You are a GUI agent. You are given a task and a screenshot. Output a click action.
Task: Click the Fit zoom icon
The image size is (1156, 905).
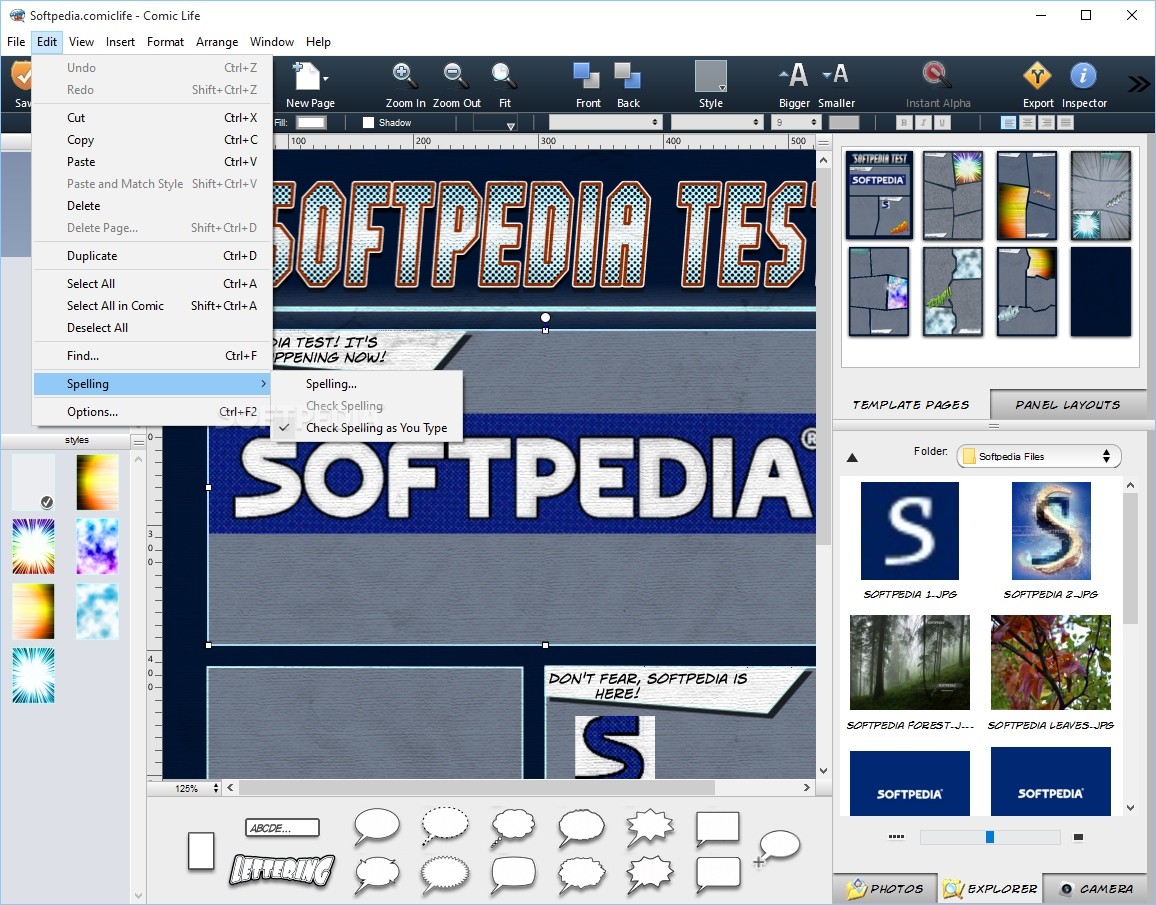[504, 75]
